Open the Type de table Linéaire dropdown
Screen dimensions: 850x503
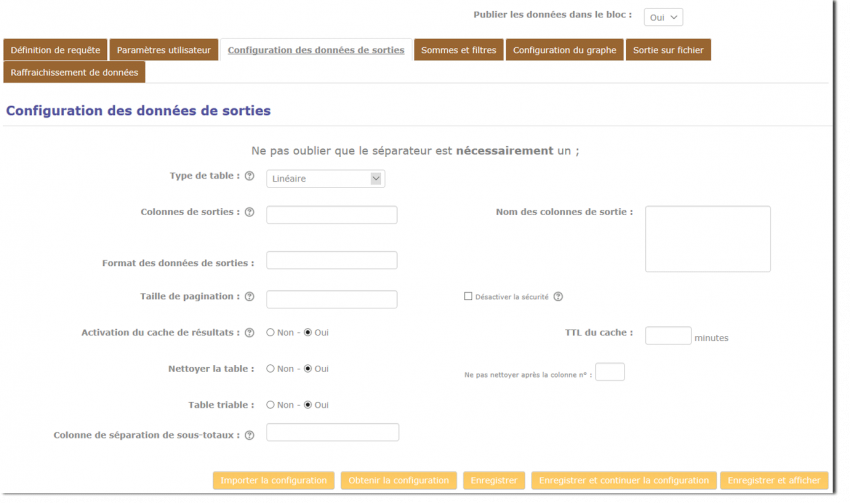[325, 179]
